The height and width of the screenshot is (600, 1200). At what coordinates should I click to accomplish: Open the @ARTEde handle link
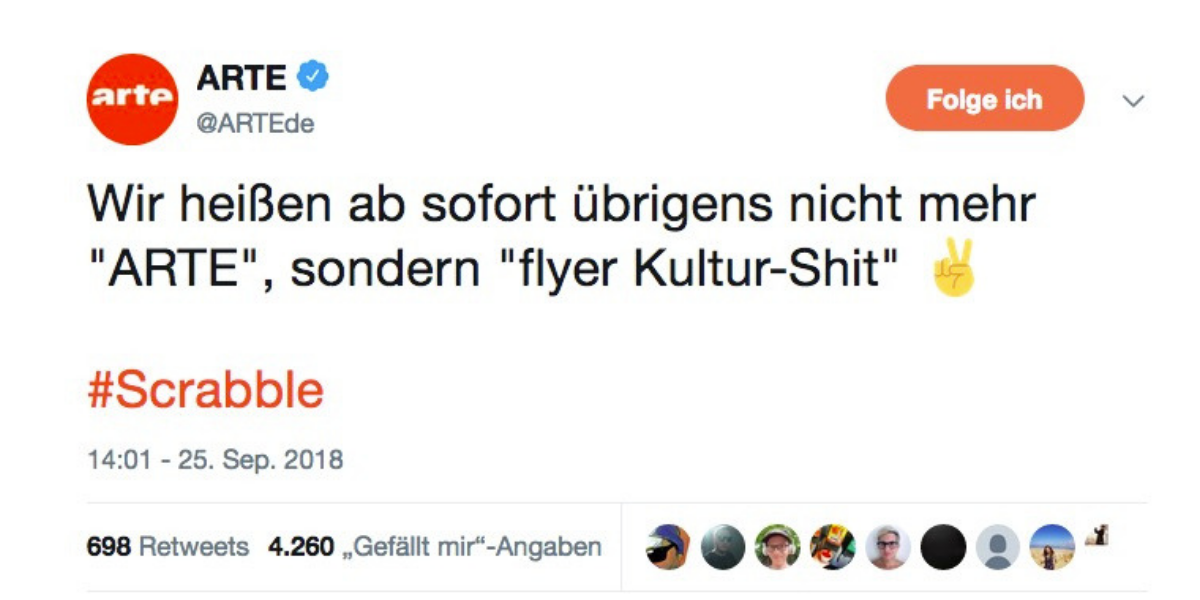255,124
